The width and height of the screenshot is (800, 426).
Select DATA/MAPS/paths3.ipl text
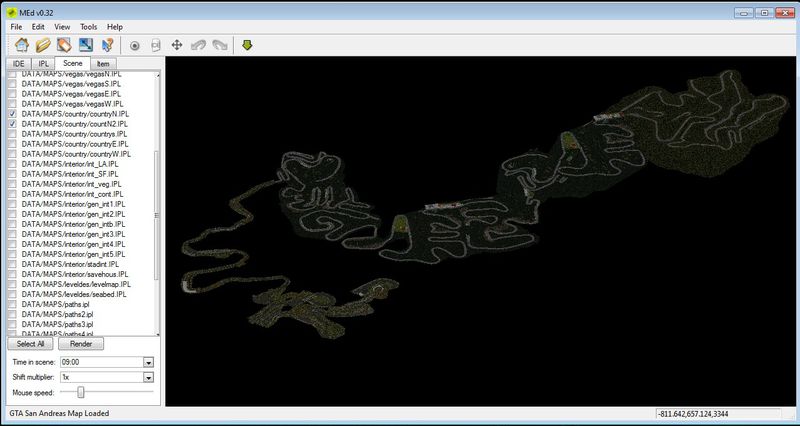point(57,324)
